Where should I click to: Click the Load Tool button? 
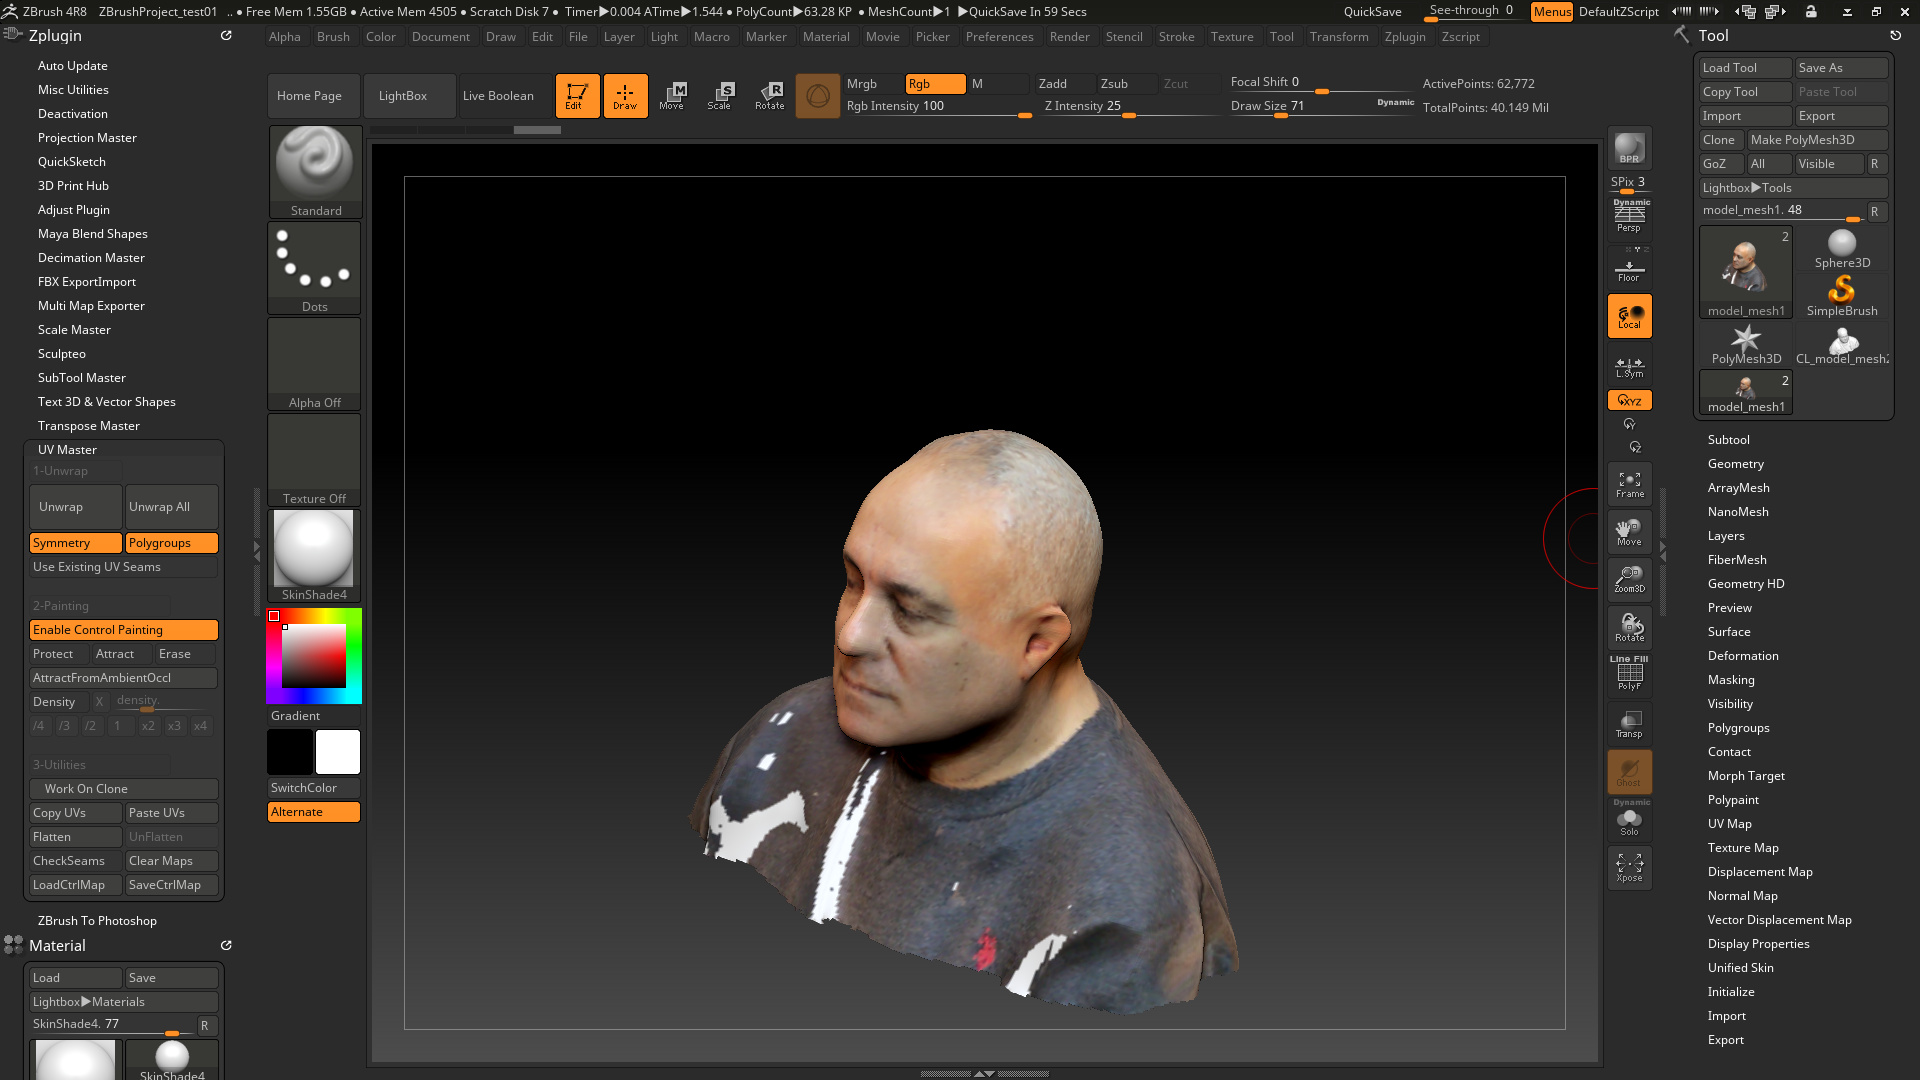click(x=1746, y=68)
